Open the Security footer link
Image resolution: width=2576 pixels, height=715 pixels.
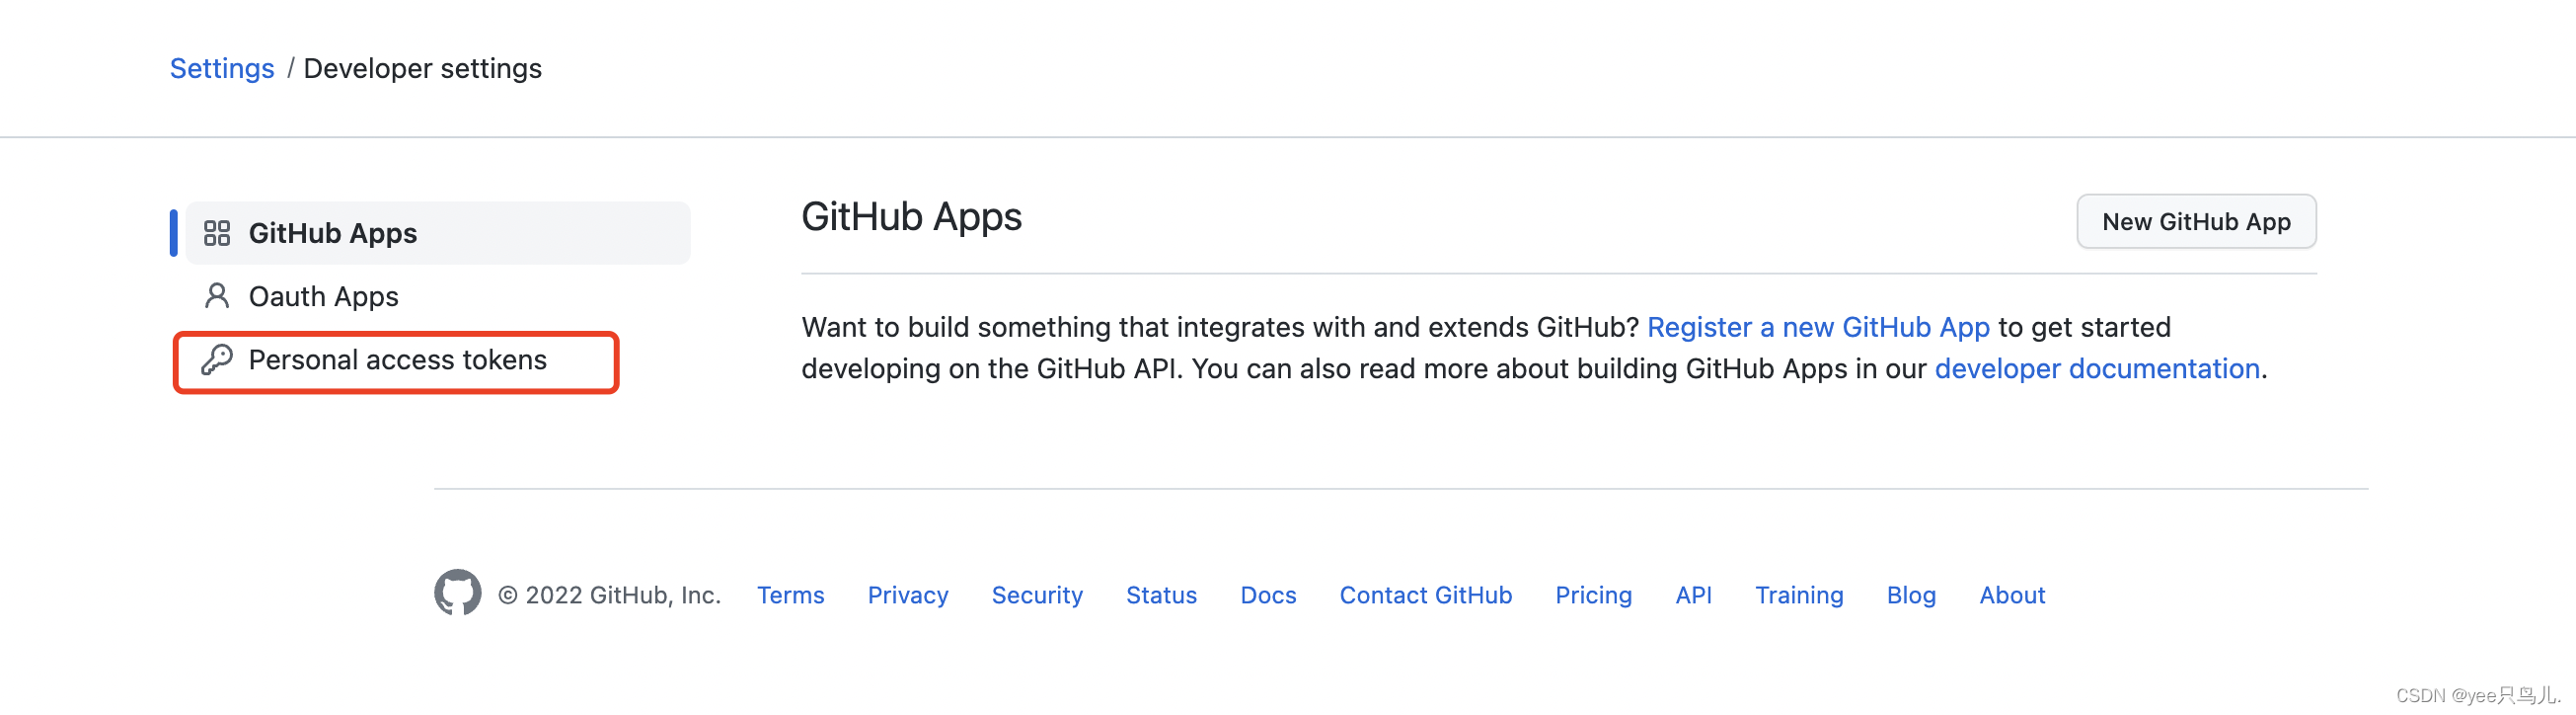point(1037,595)
